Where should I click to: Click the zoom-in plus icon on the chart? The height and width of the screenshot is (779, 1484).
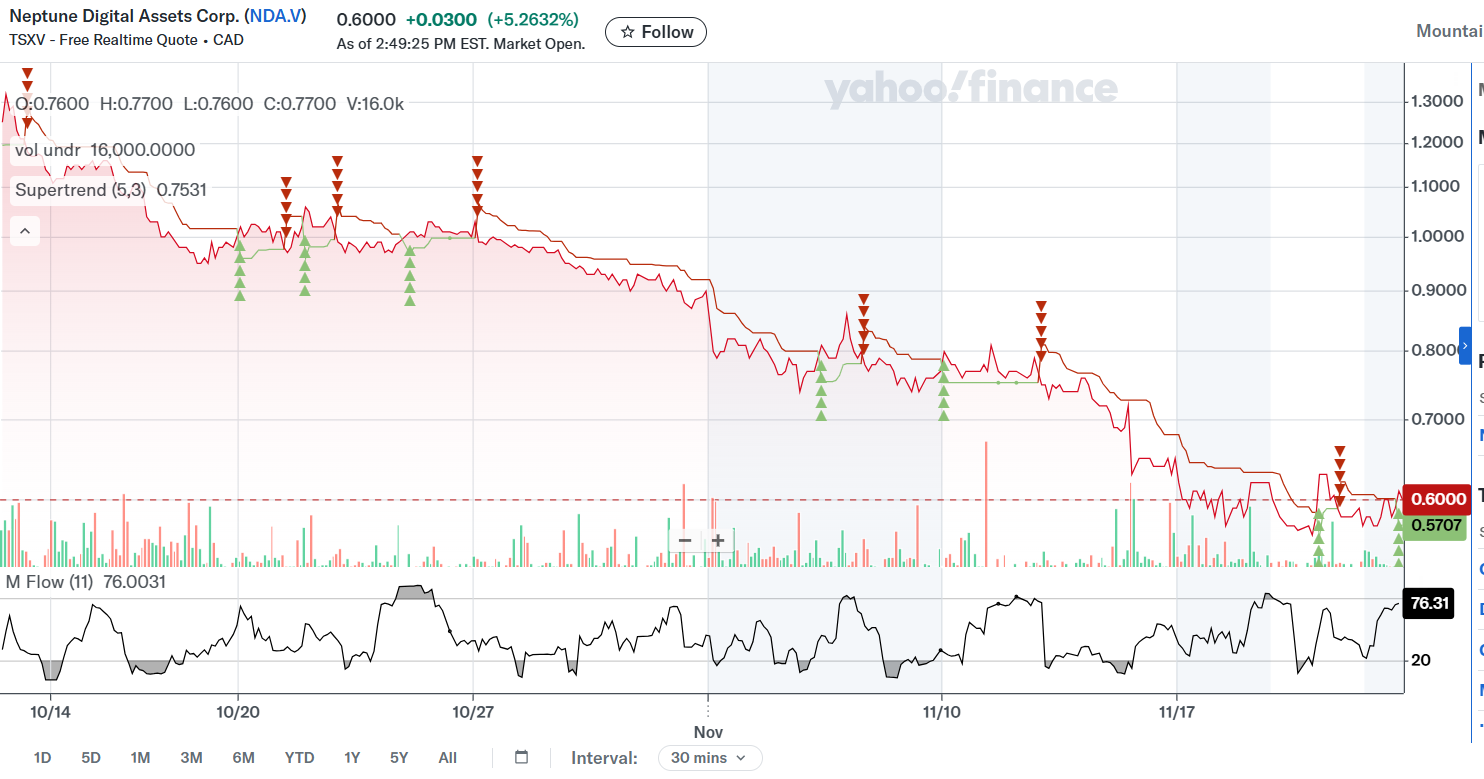pyautogui.click(x=717, y=539)
